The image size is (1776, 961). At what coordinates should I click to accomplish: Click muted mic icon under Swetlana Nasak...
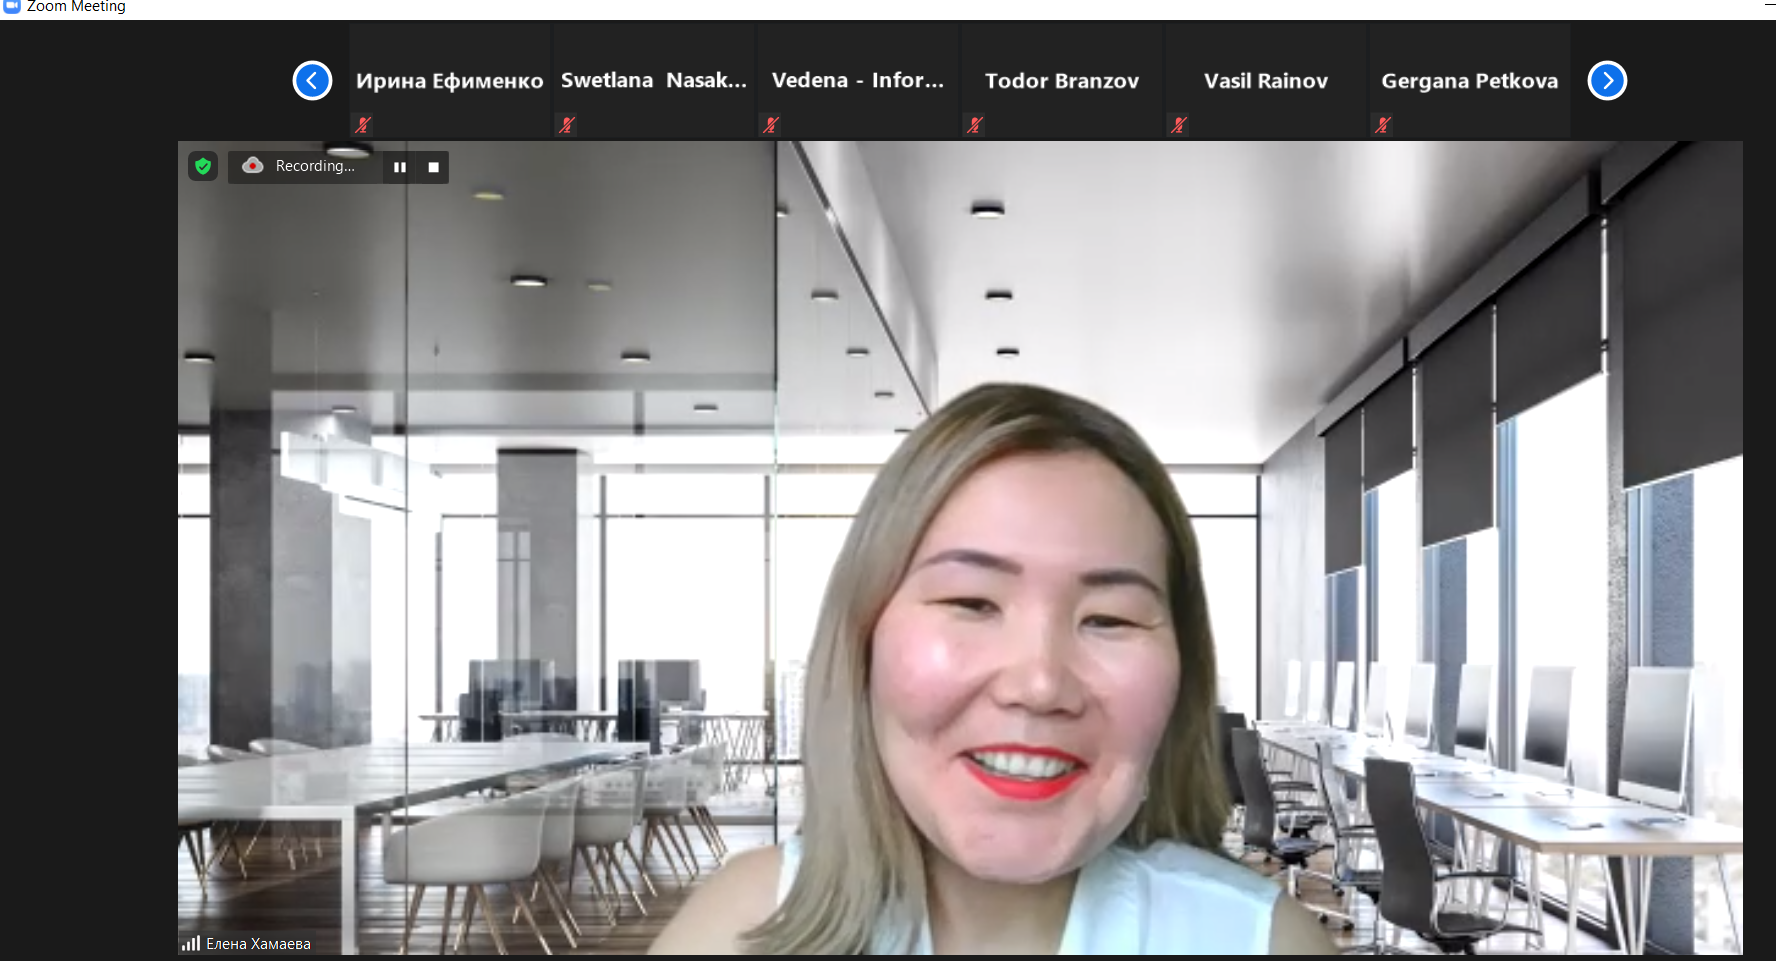point(567,125)
